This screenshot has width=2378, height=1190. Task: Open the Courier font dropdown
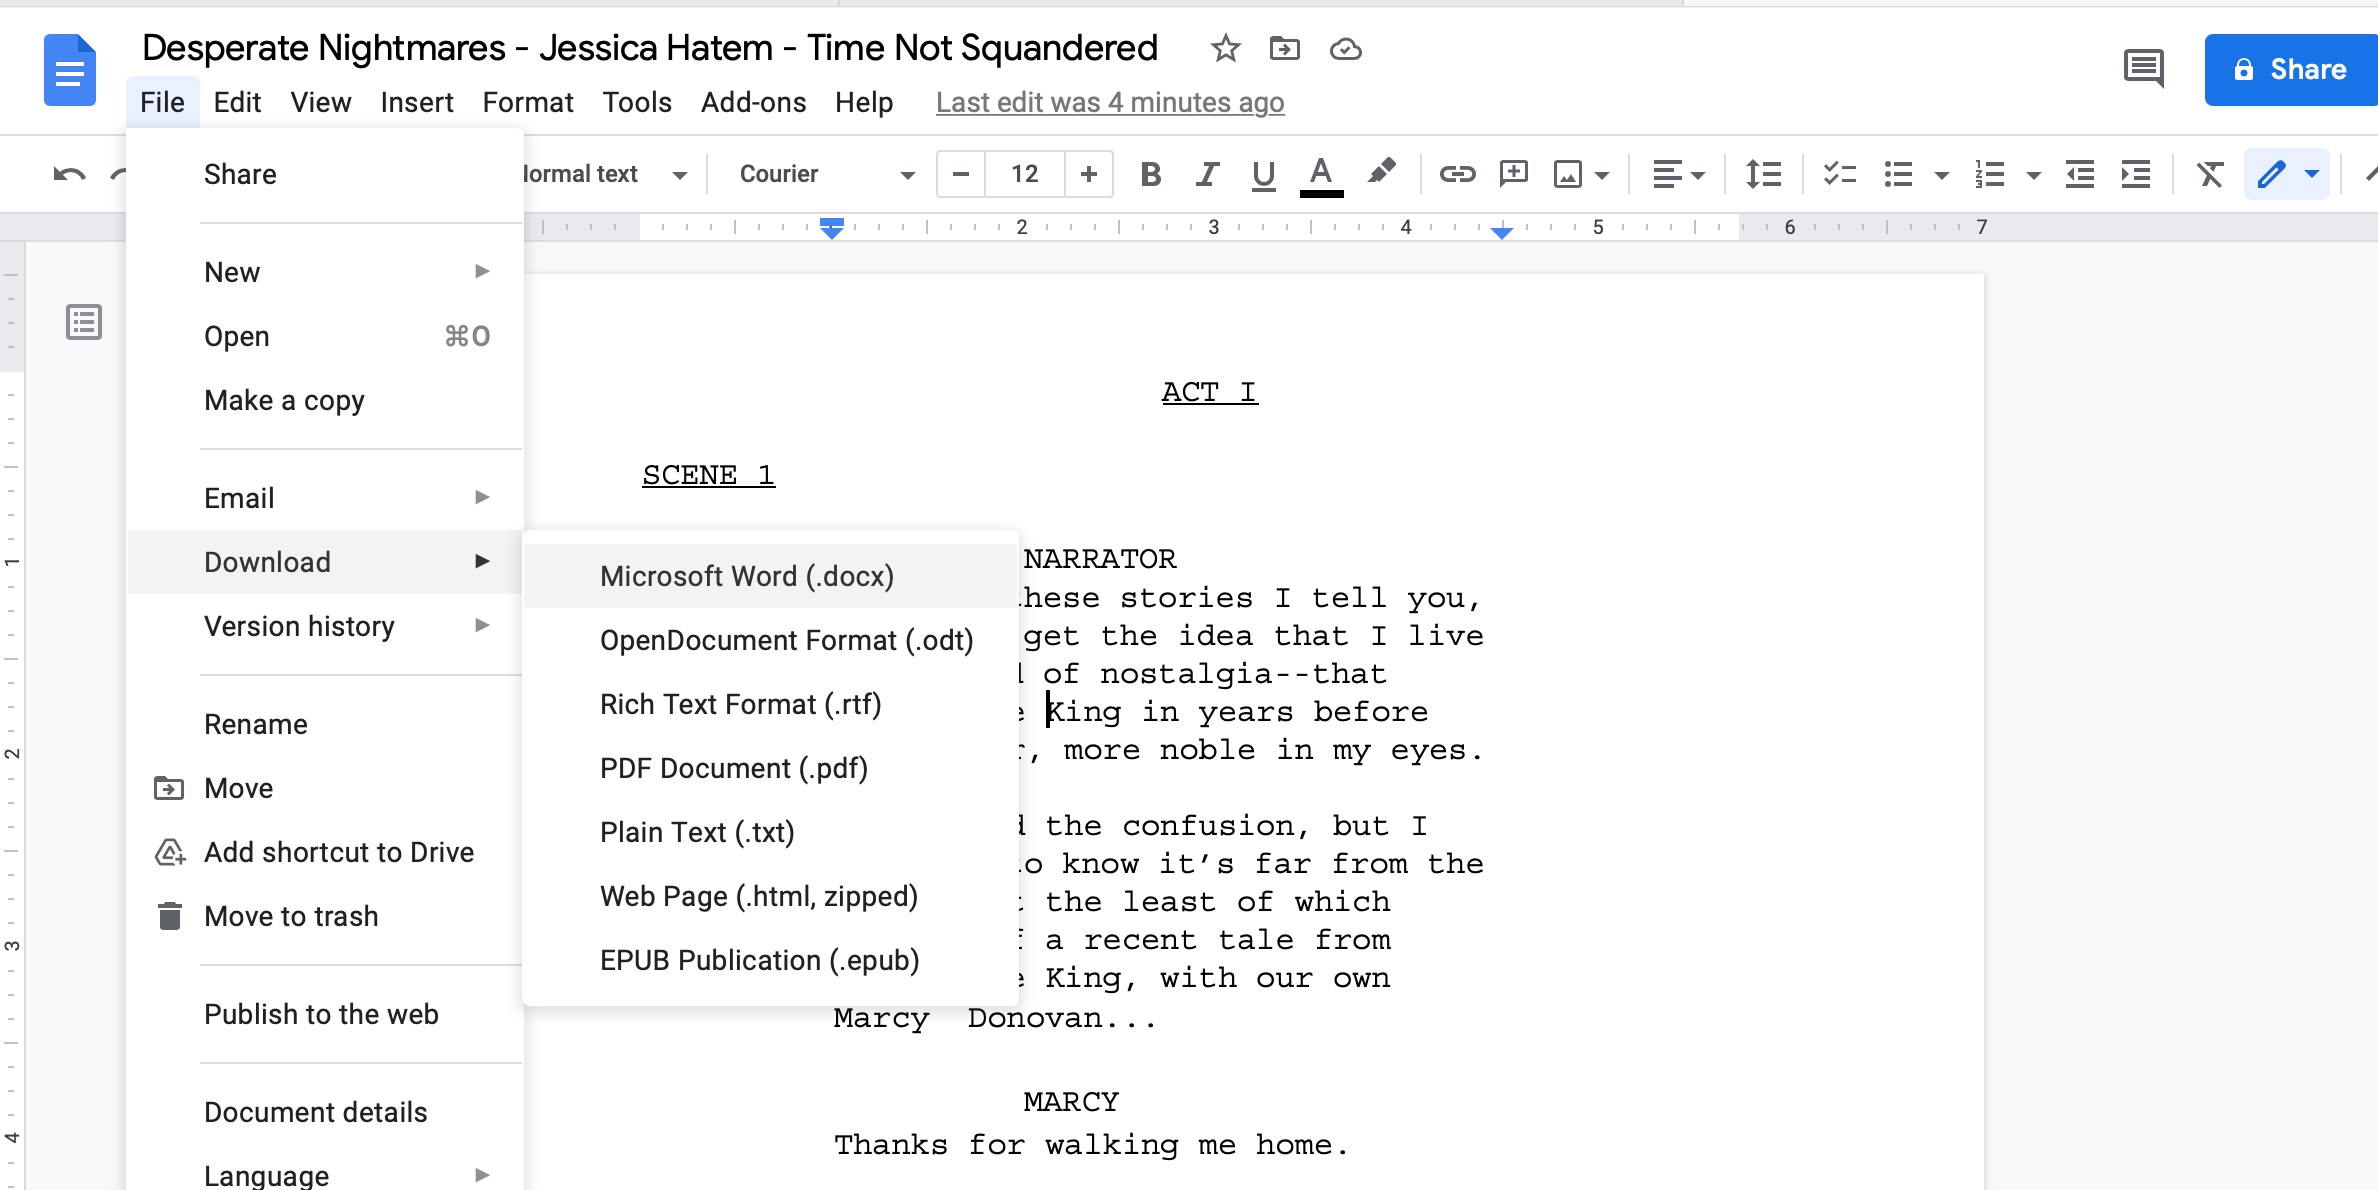click(827, 174)
